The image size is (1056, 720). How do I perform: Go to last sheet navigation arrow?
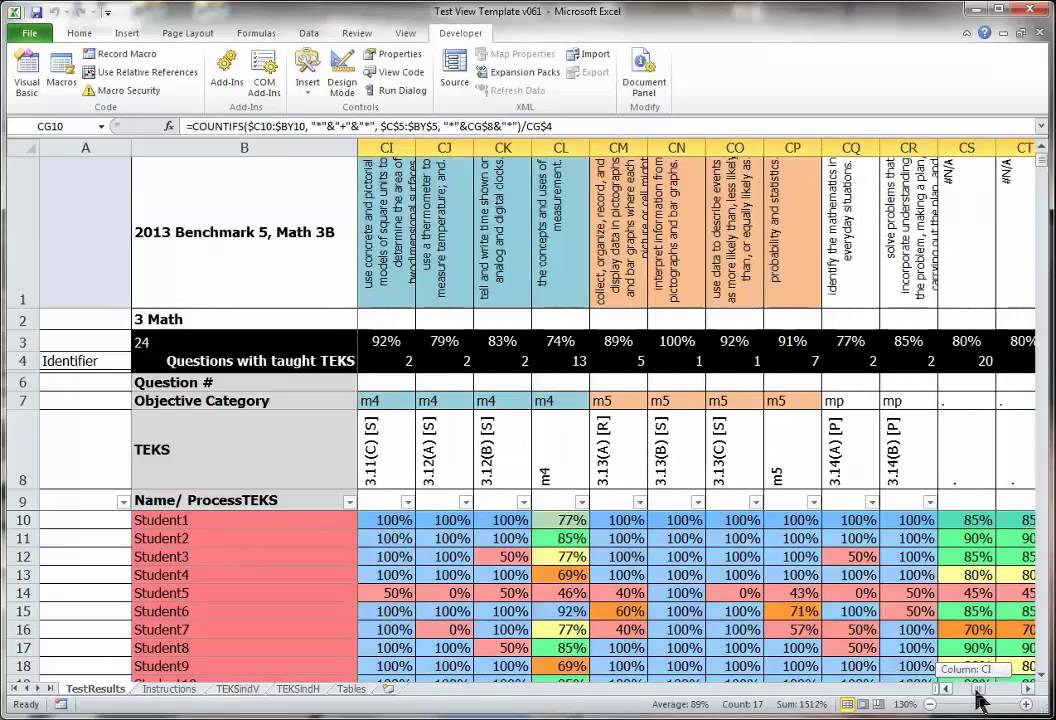coord(51,688)
